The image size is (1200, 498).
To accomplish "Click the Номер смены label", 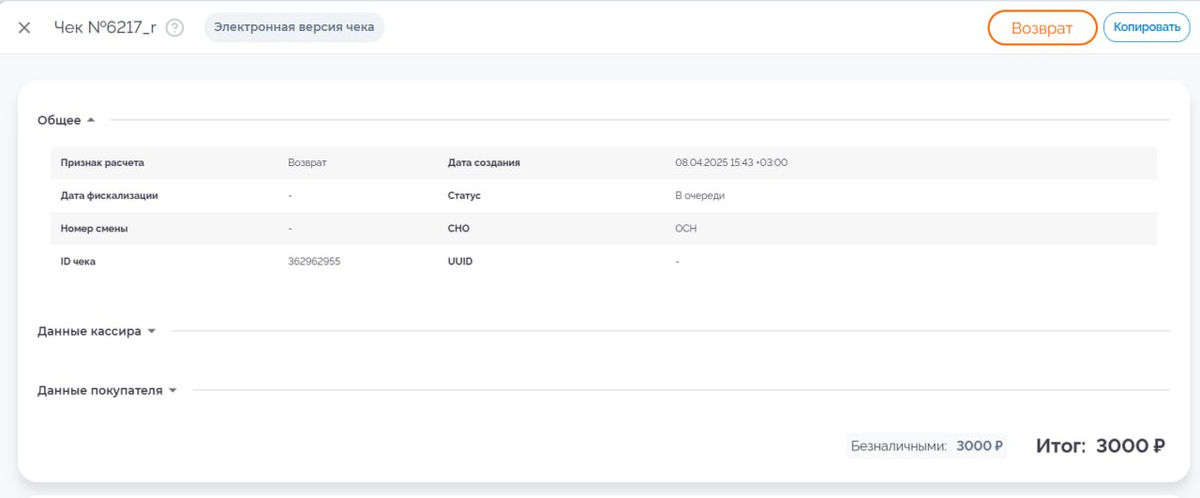I will pyautogui.click(x=94, y=228).
